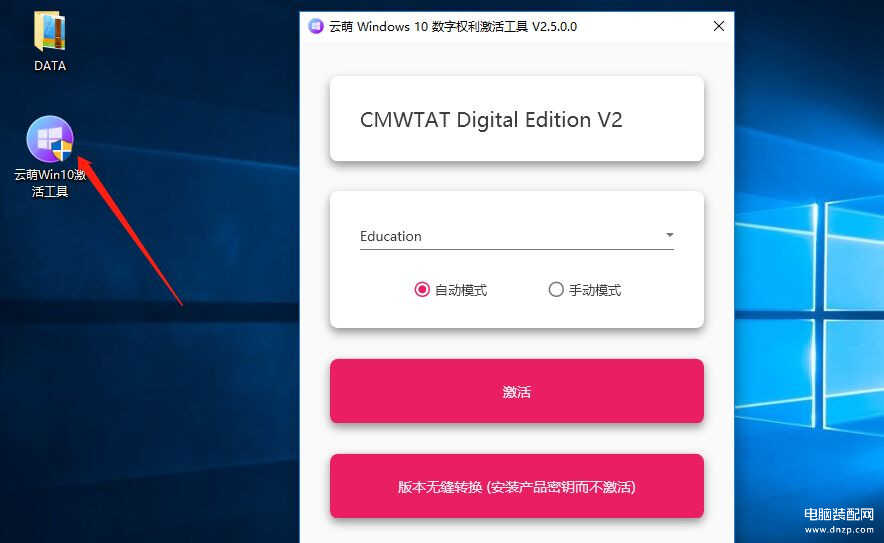884x543 pixels.
Task: Click the CMWTAT Digital Edition V2 header card
Action: pyautogui.click(x=517, y=119)
